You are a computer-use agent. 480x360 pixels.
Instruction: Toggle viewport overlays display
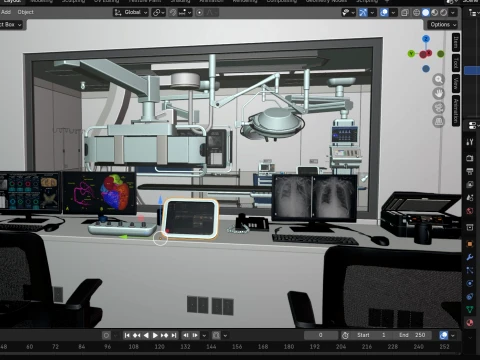pos(384,13)
